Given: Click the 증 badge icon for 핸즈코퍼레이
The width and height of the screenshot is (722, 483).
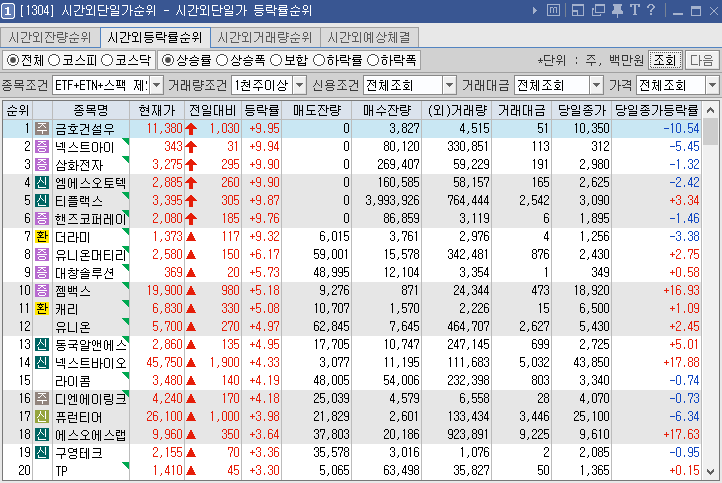Looking at the screenshot, I should click(x=42, y=218).
